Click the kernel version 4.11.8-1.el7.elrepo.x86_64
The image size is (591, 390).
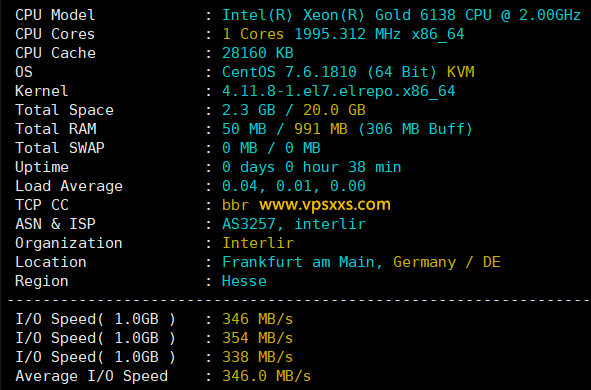(x=338, y=91)
